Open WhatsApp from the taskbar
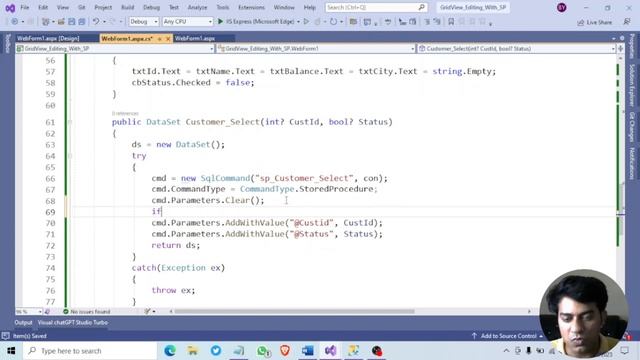This screenshot has width=640, height=360. [x=262, y=351]
